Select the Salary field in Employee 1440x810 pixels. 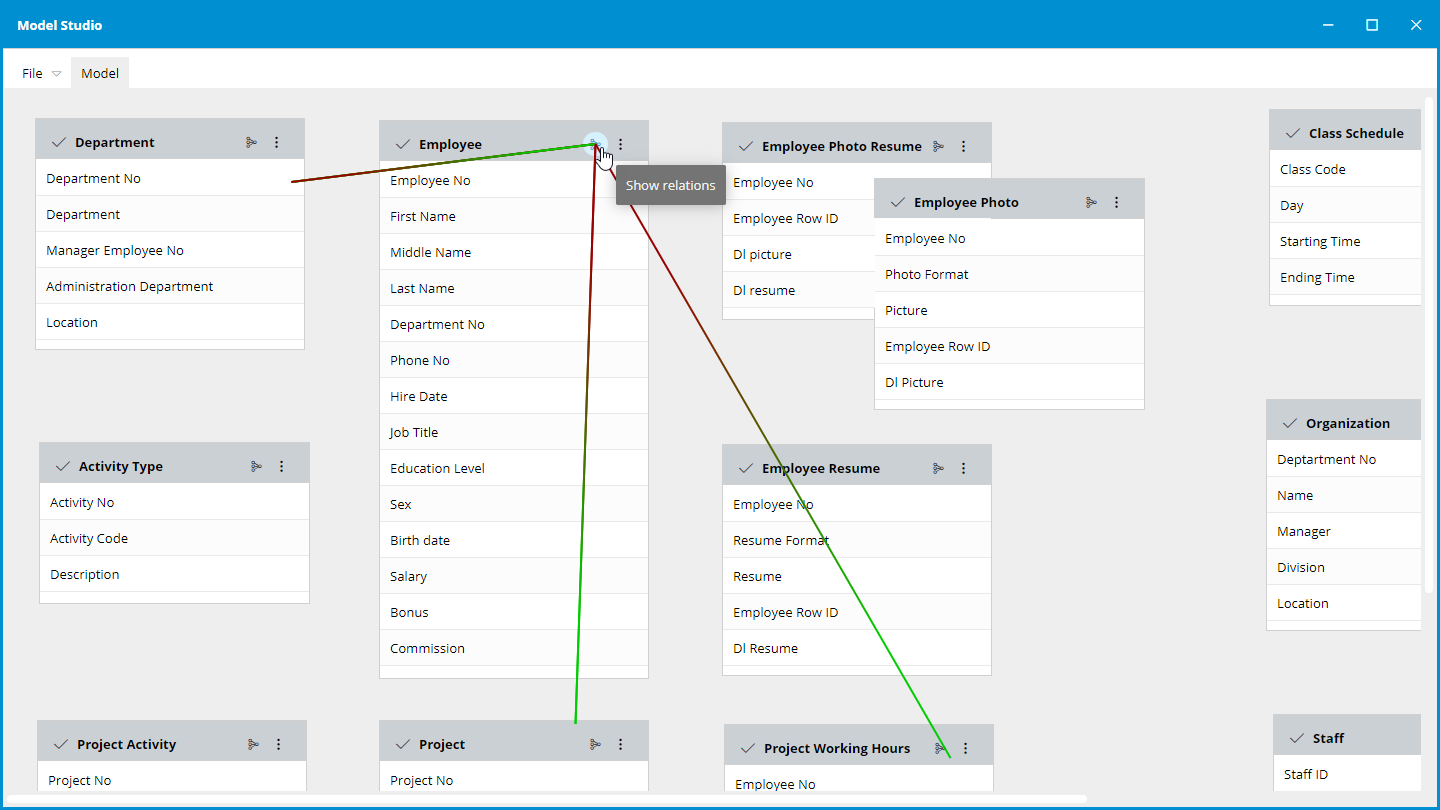click(409, 576)
